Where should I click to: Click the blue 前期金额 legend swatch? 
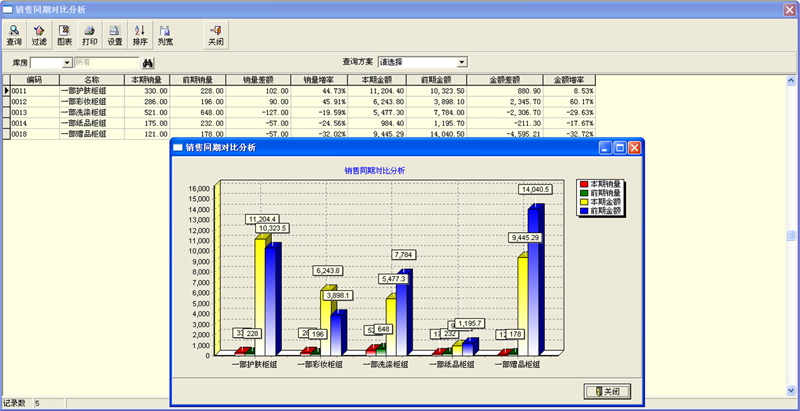pos(584,211)
